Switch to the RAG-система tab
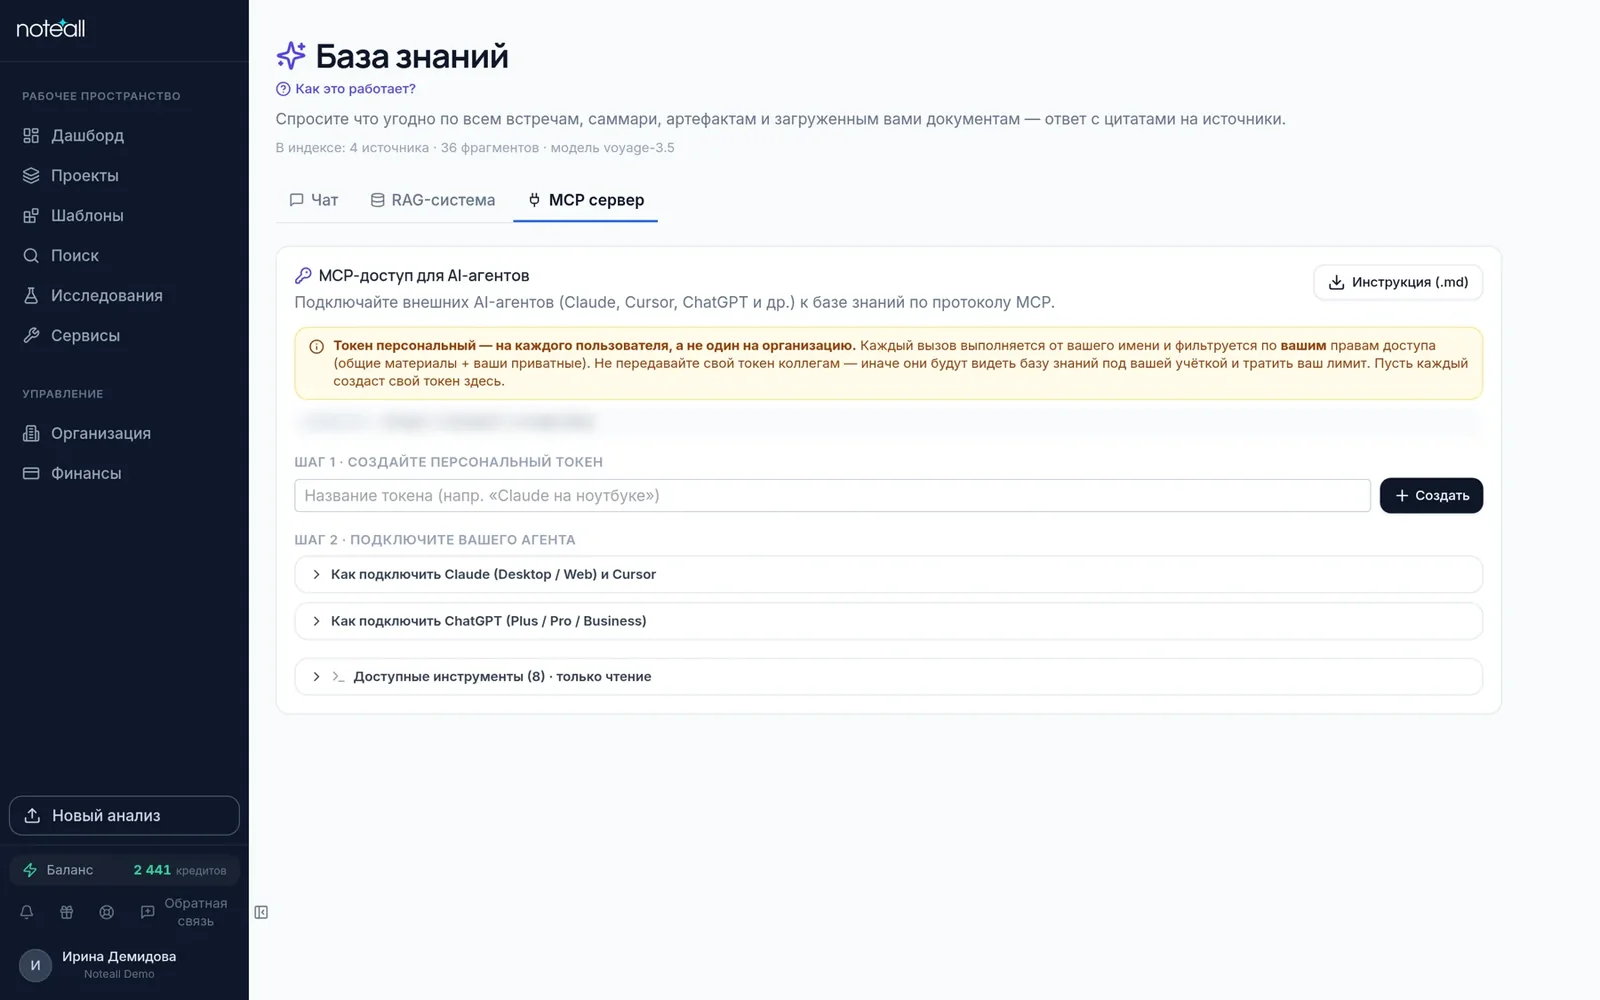This screenshot has width=1600, height=1000. click(x=432, y=200)
